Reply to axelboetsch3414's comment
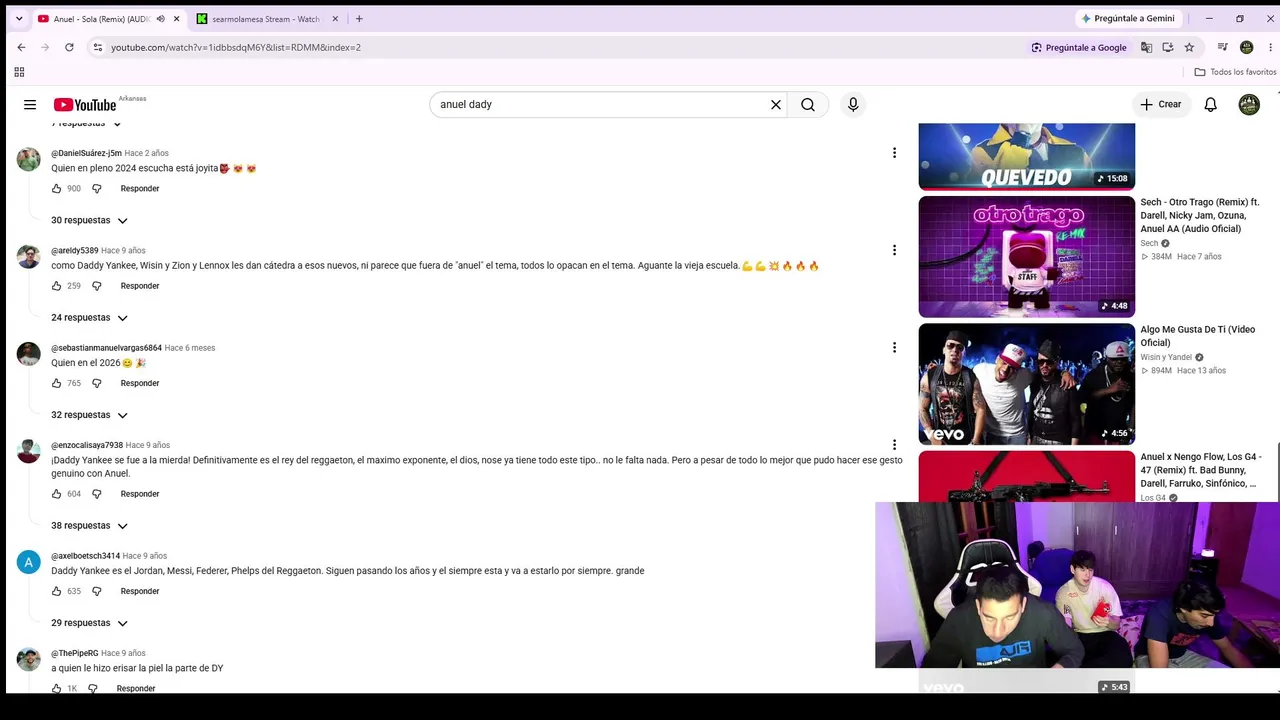This screenshot has width=1280, height=720. [x=140, y=591]
